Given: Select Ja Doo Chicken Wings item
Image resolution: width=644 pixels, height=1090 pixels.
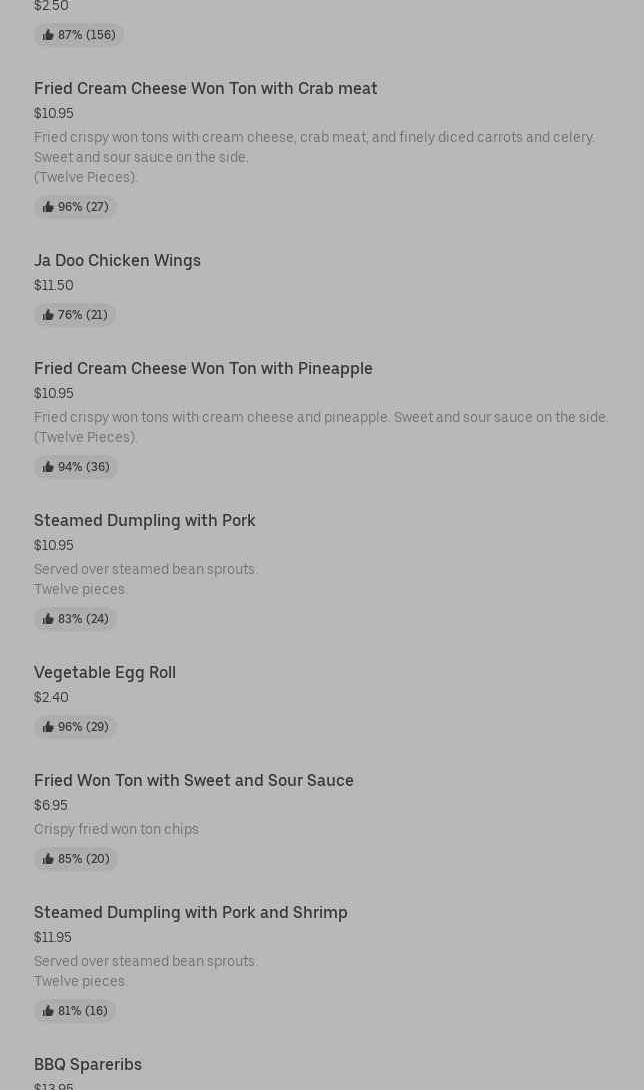Looking at the screenshot, I should pyautogui.click(x=117, y=261).
